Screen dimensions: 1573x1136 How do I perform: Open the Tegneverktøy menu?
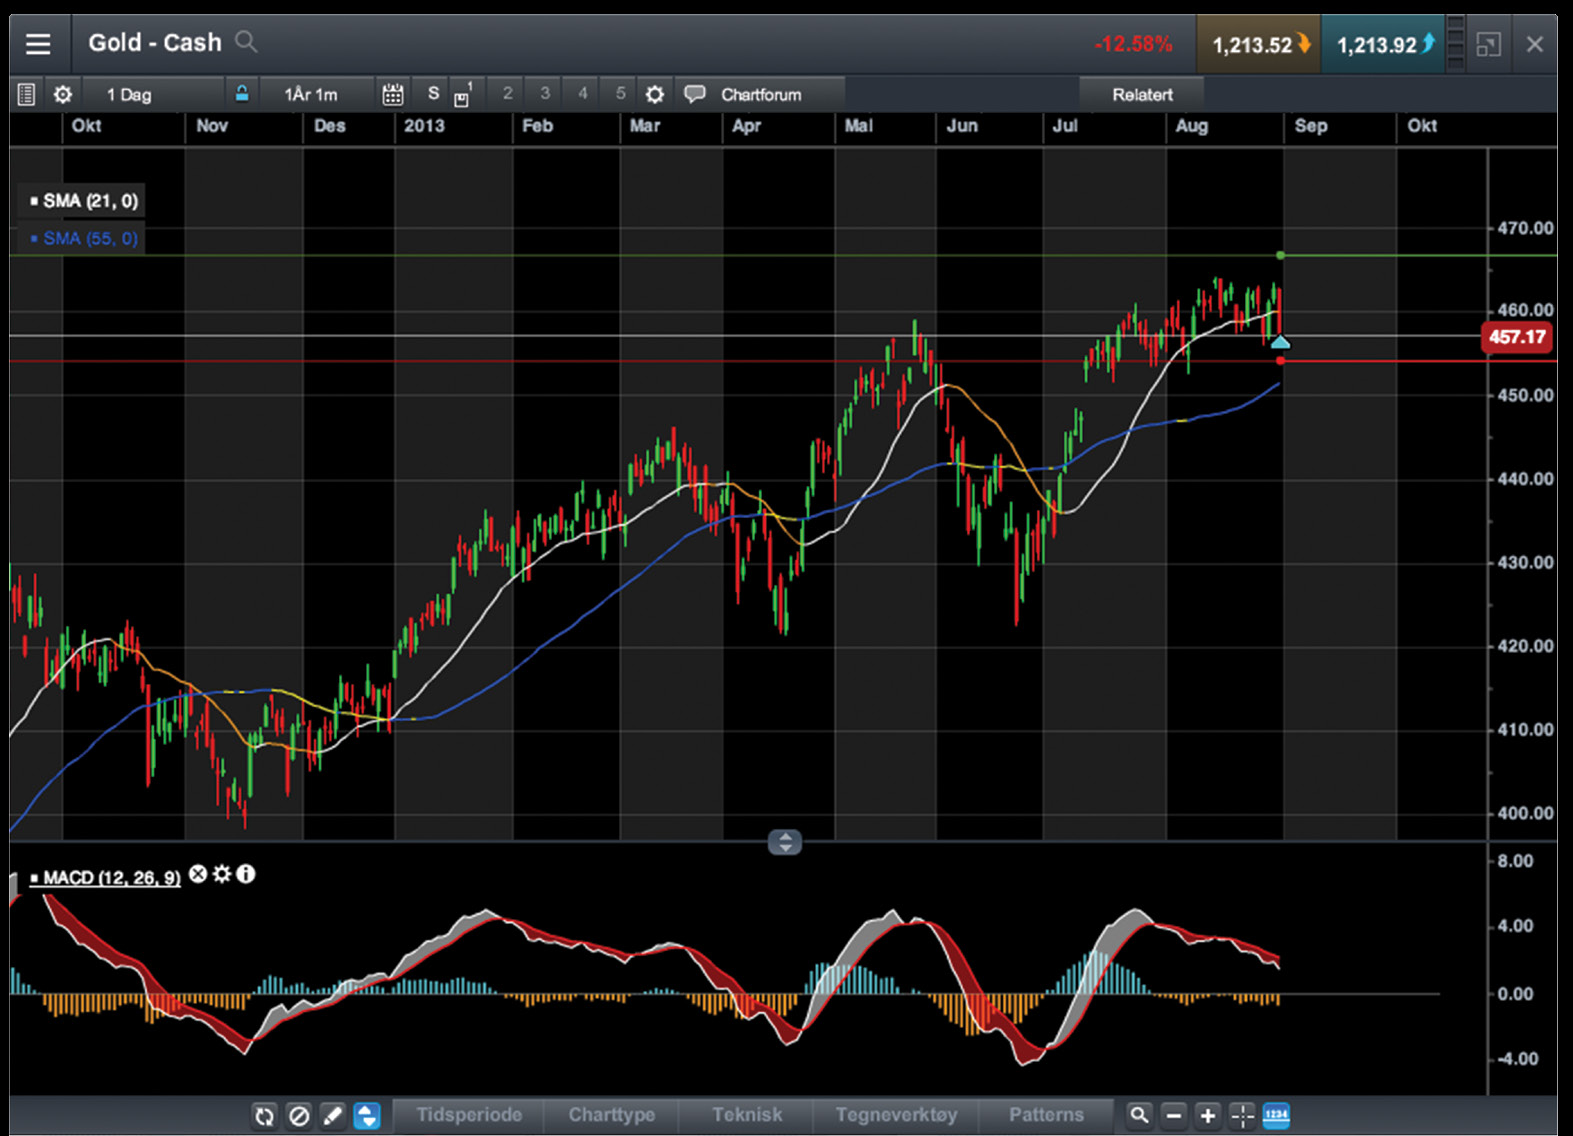click(x=896, y=1114)
